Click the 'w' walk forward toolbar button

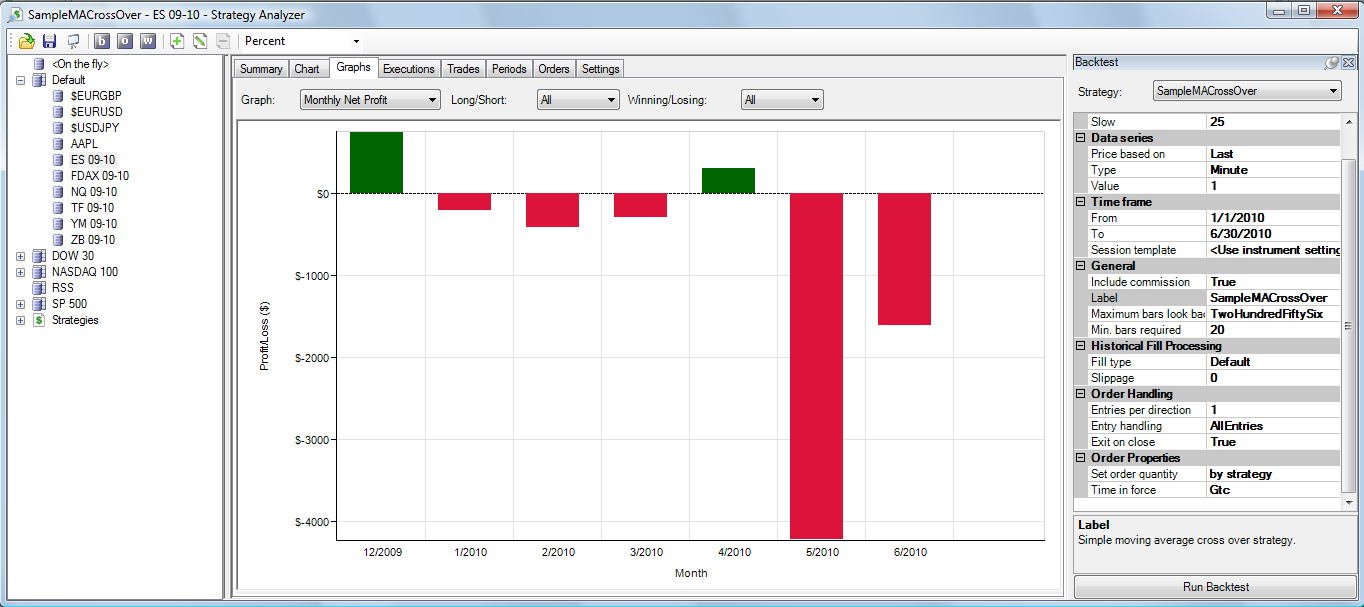[148, 41]
